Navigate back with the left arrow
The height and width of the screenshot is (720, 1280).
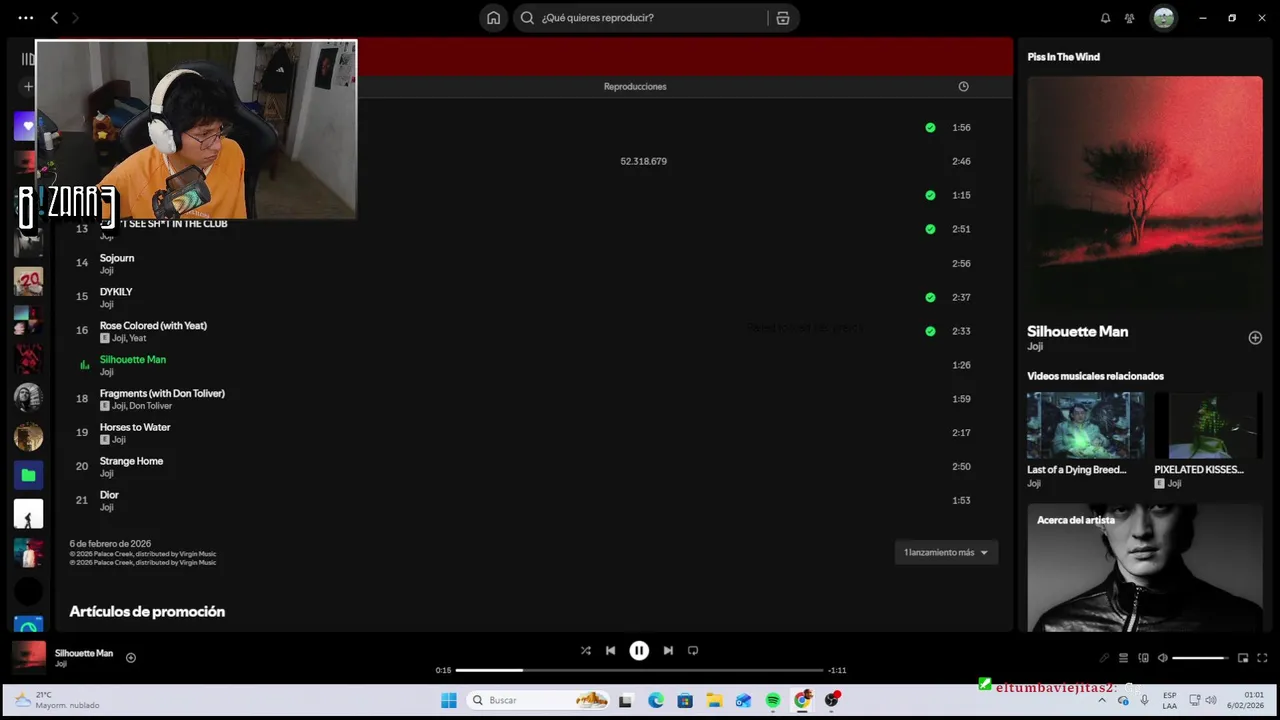click(x=54, y=18)
